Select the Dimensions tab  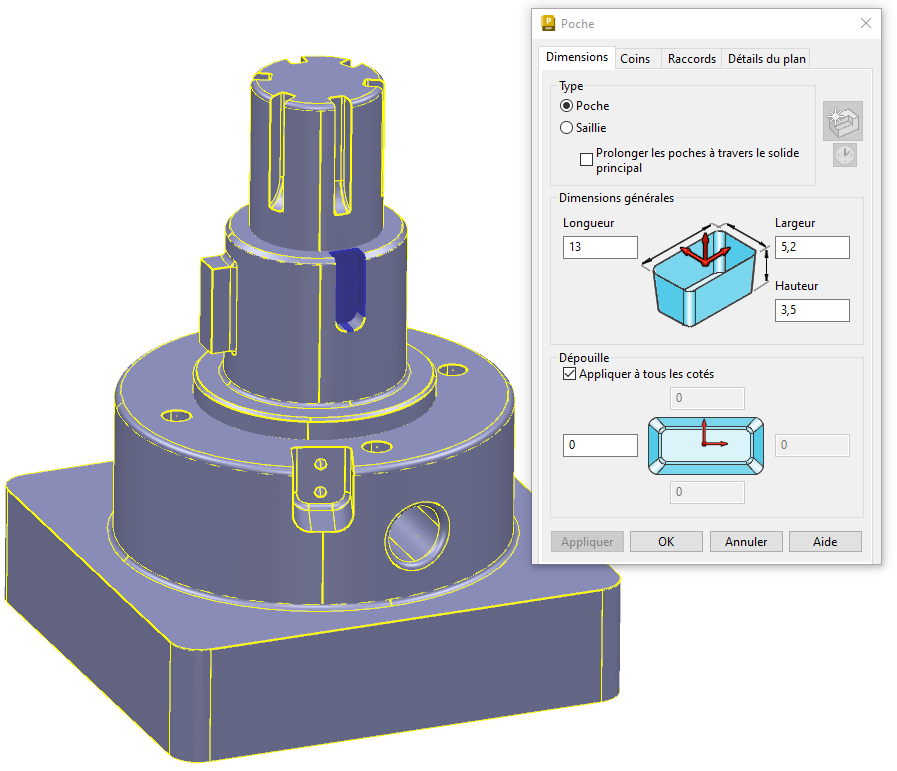(x=577, y=57)
